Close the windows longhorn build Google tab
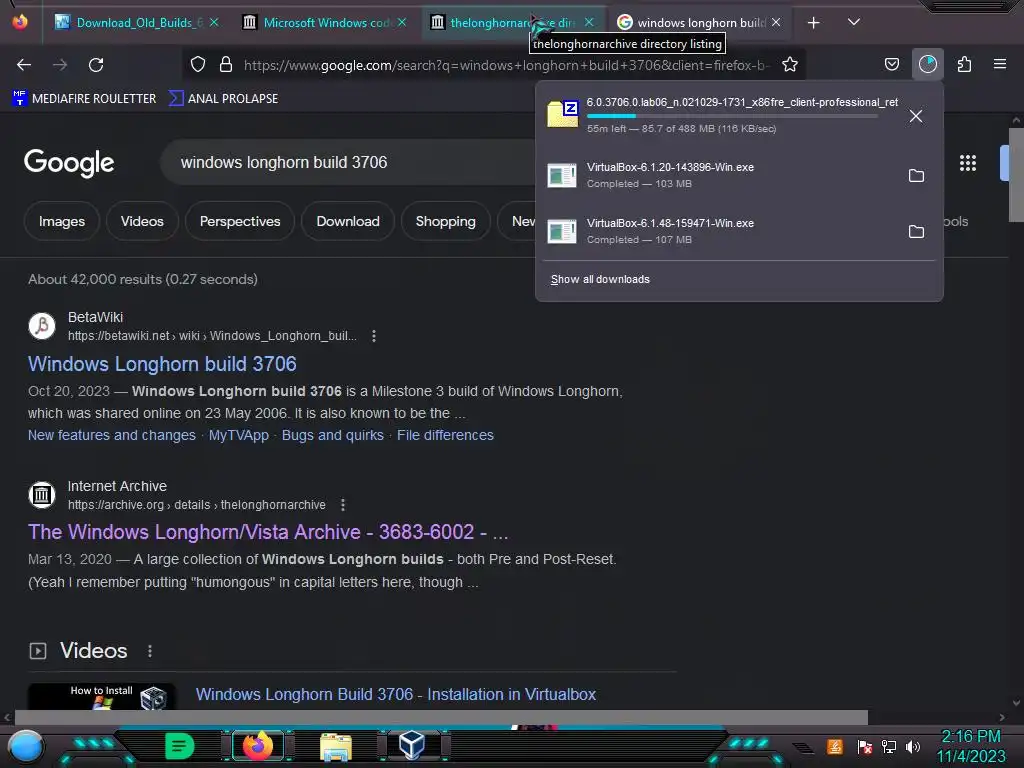The width and height of the screenshot is (1024, 768). point(776,22)
